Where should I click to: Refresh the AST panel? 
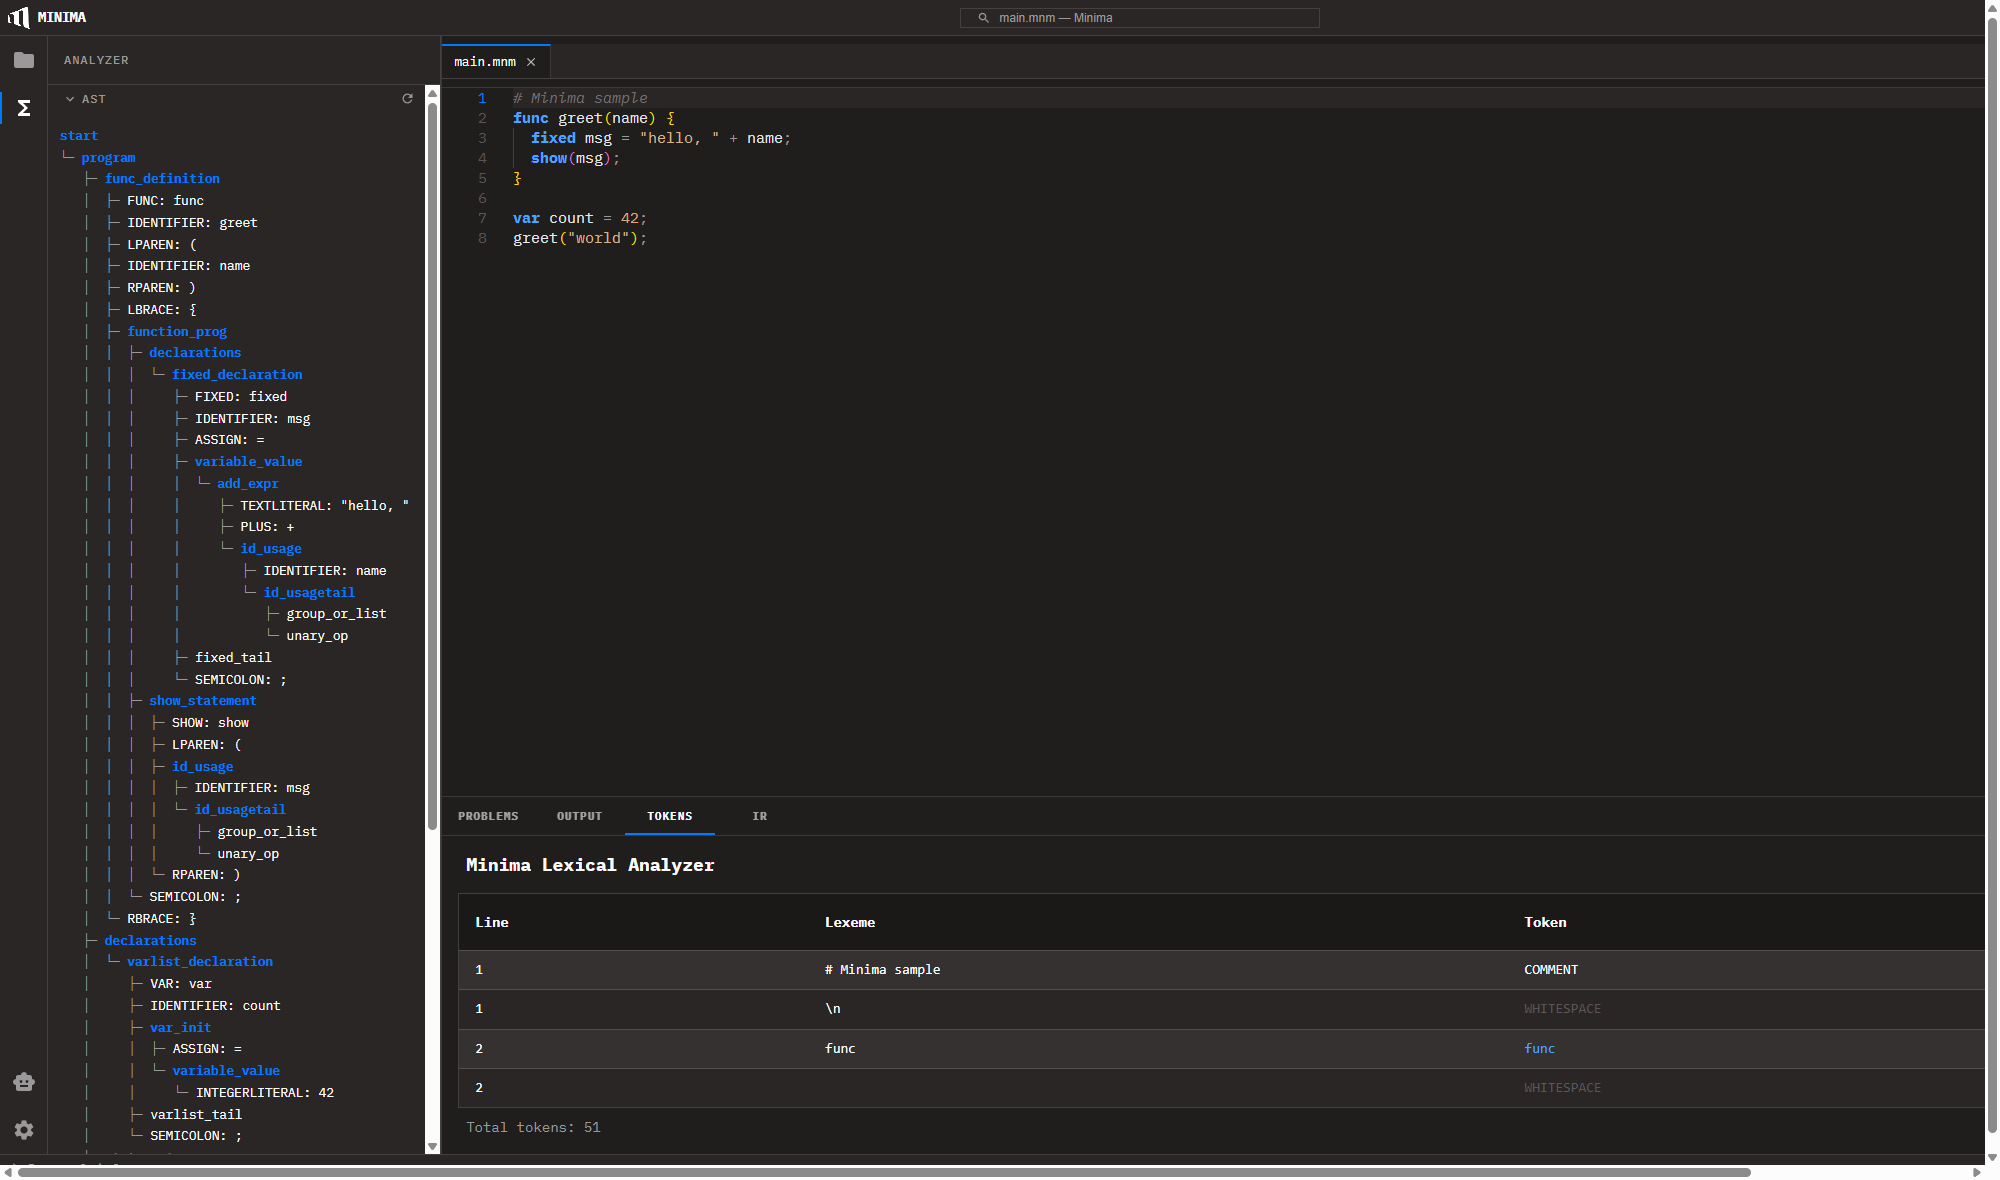pos(407,99)
